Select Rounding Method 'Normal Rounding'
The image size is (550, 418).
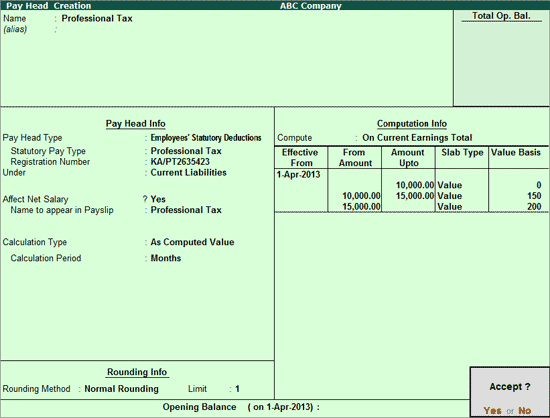coord(121,389)
